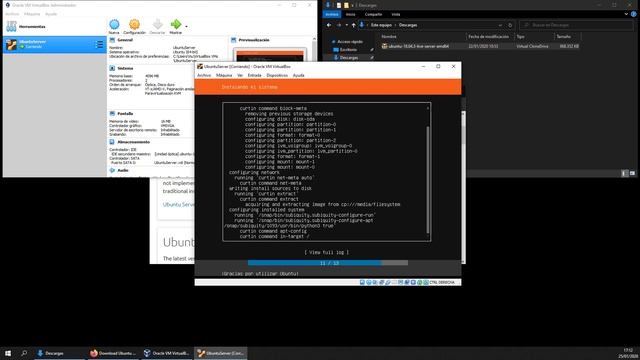
Task: Open Windows Start button
Action: tap(8, 353)
